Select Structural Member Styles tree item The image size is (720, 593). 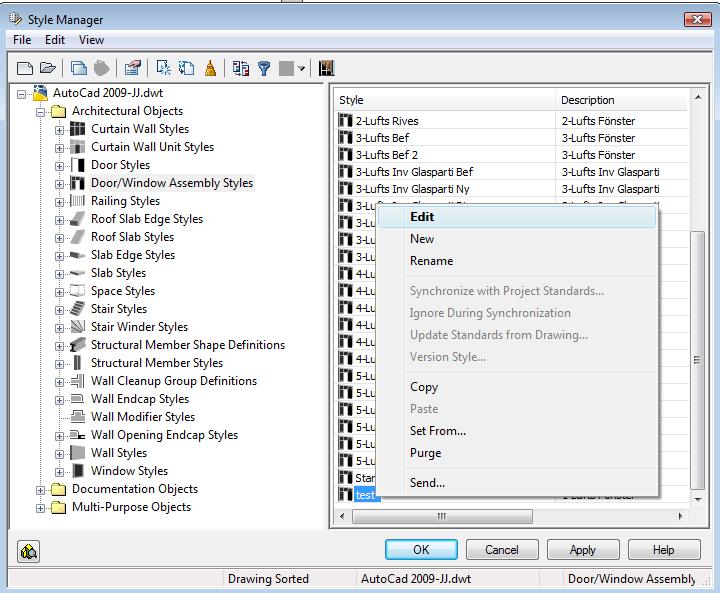[x=157, y=363]
